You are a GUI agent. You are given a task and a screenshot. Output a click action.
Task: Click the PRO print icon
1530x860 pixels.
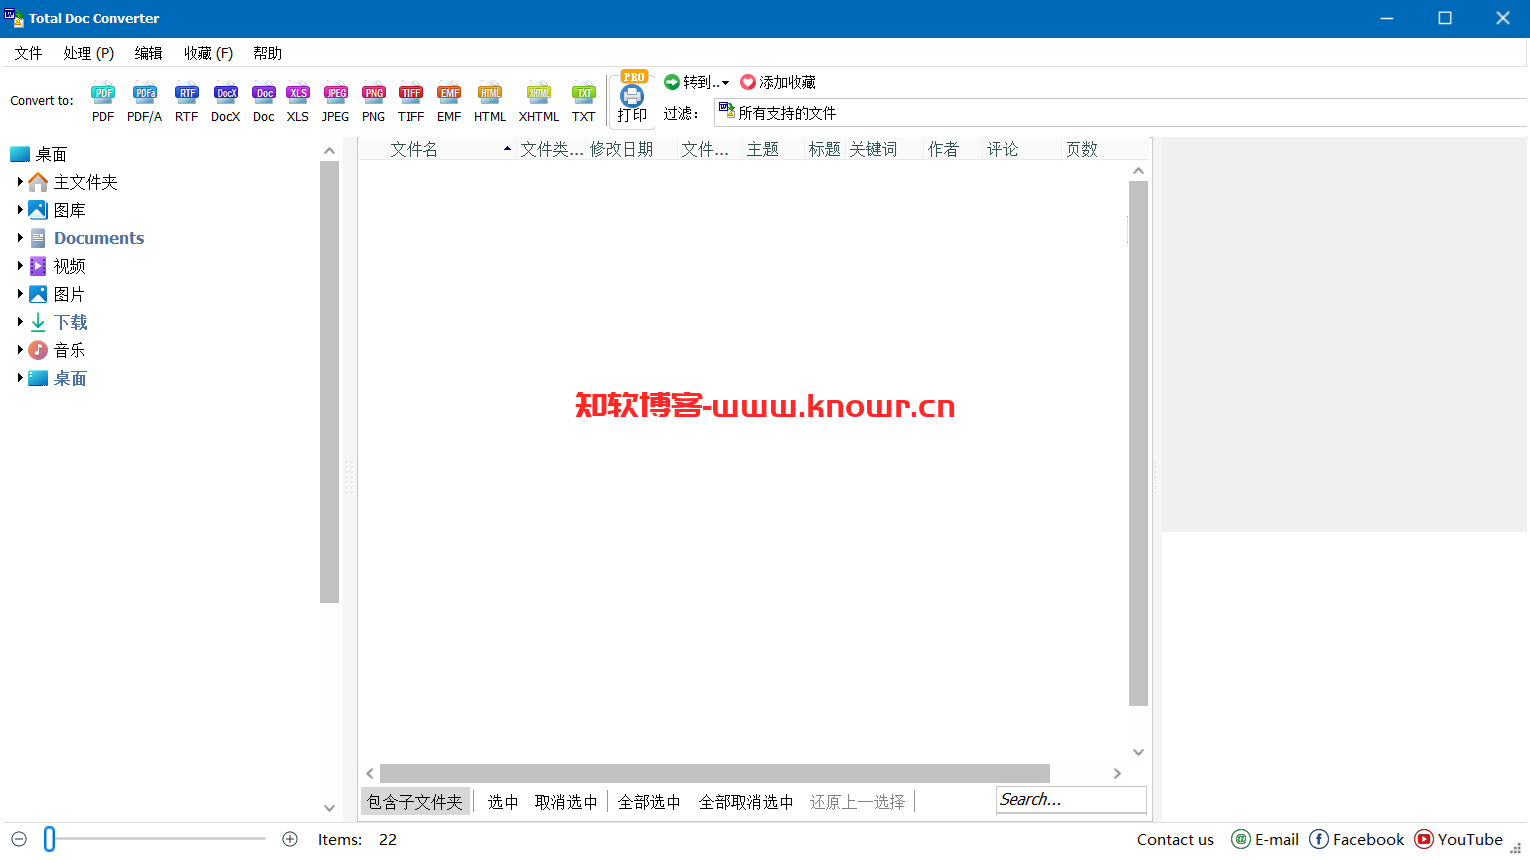(x=632, y=98)
